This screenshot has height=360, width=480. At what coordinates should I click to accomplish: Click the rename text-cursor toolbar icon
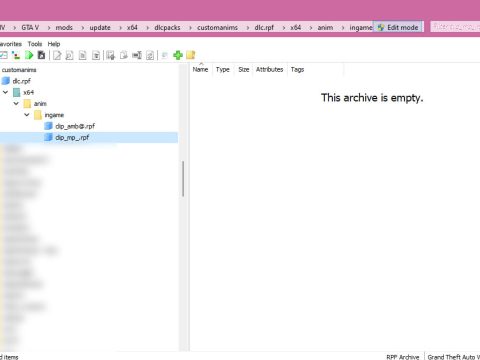tap(137, 55)
